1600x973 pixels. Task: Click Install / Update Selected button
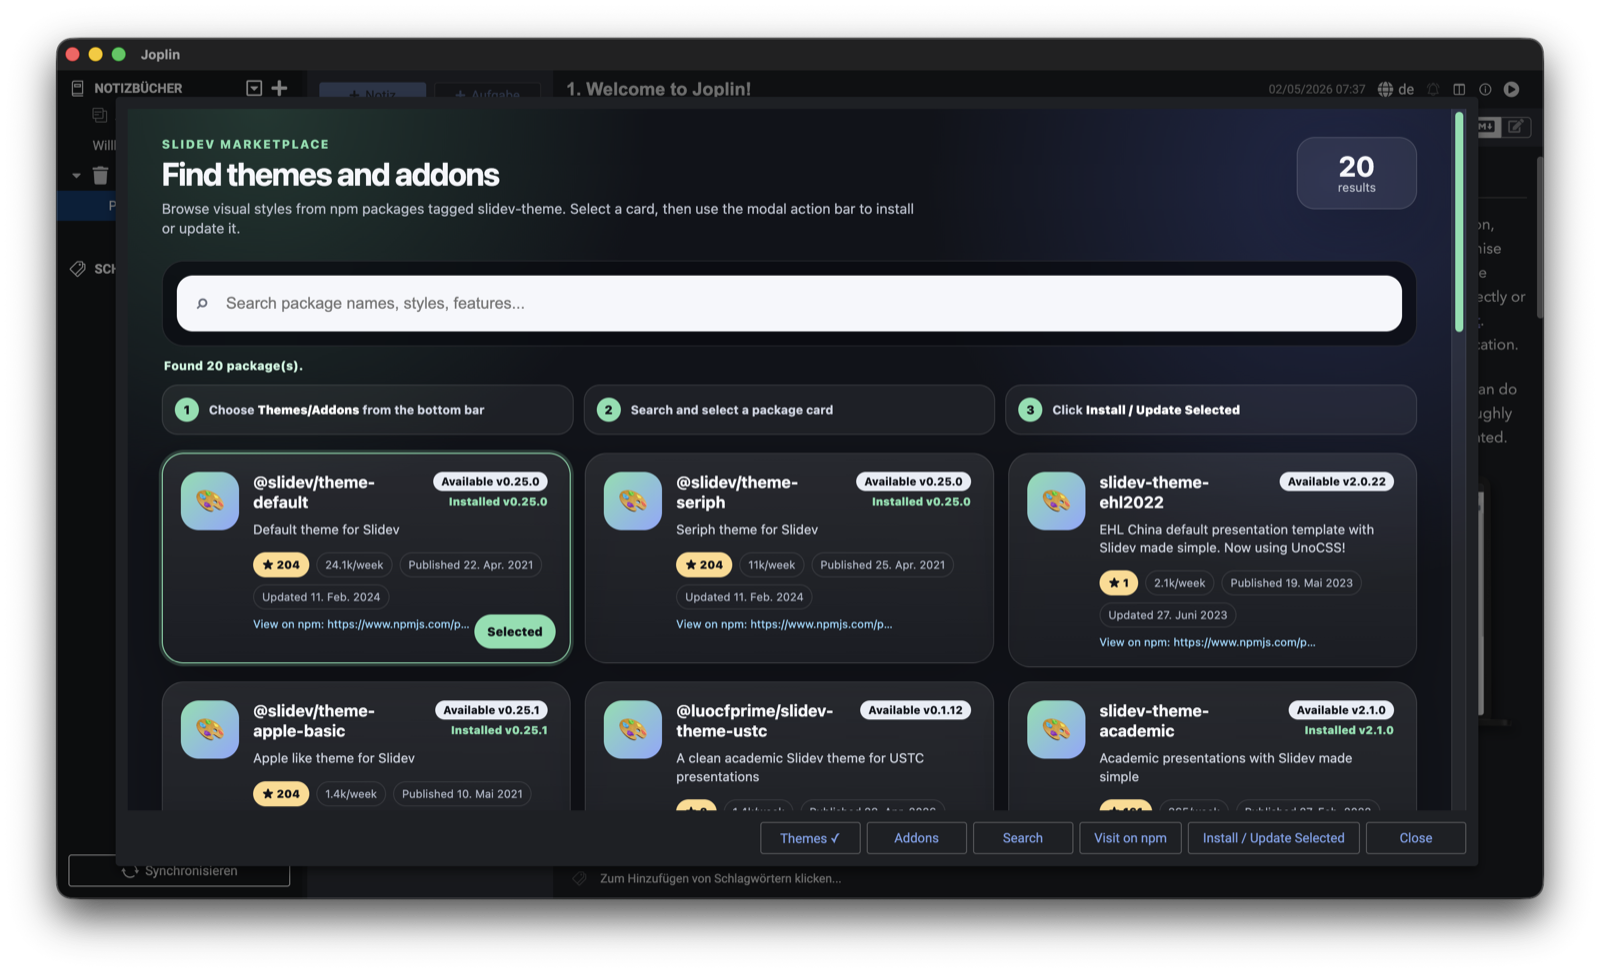point(1273,838)
